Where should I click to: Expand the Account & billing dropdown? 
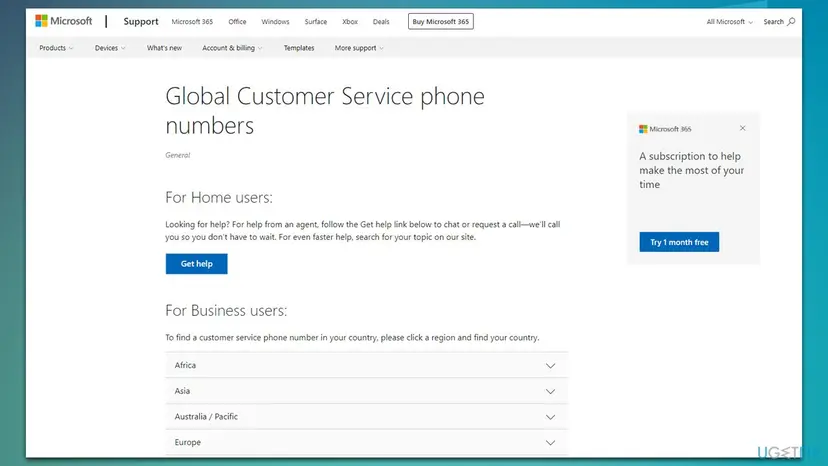(x=232, y=48)
